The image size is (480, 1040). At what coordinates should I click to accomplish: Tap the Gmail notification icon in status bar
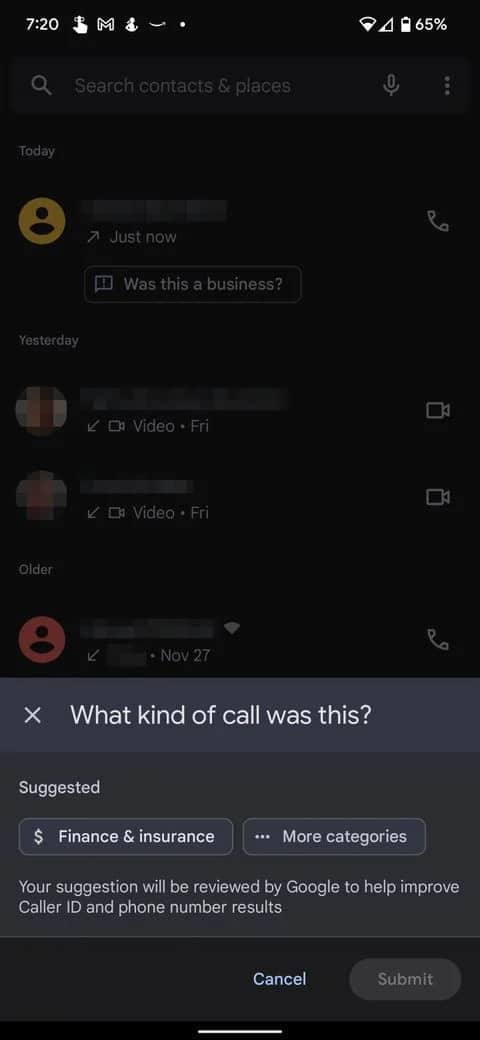coord(105,25)
